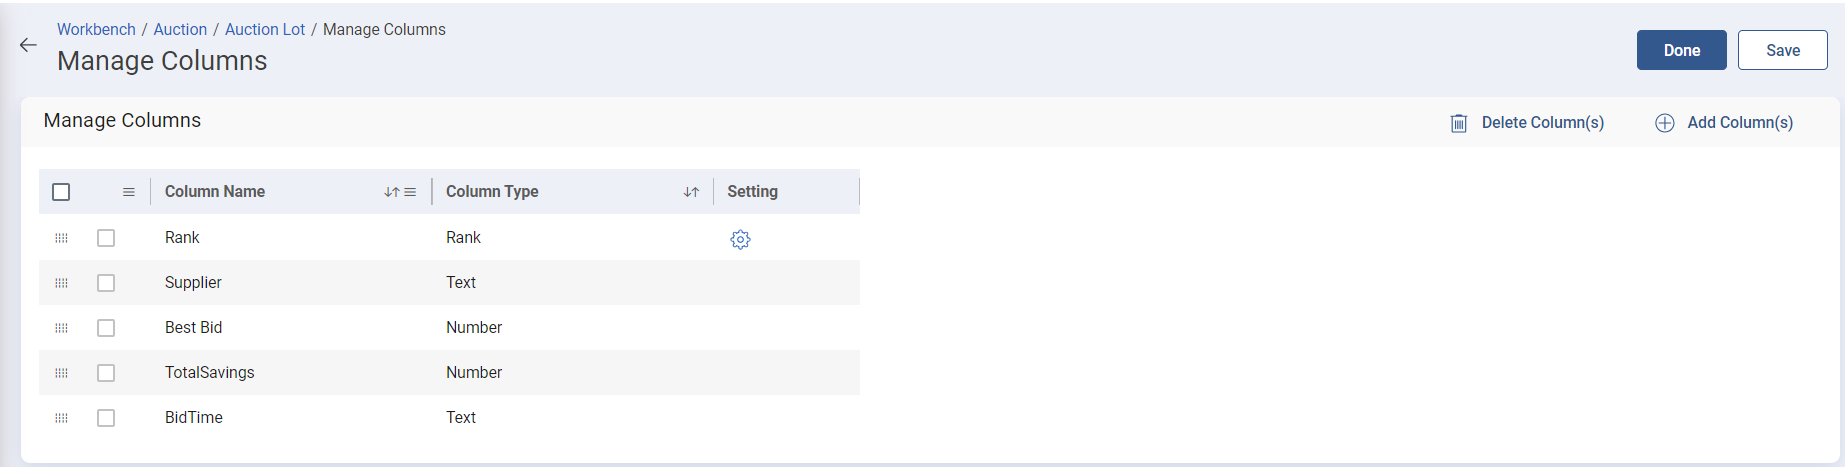The height and width of the screenshot is (467, 1845).
Task: Toggle the select-all header checkbox
Action: 61,192
